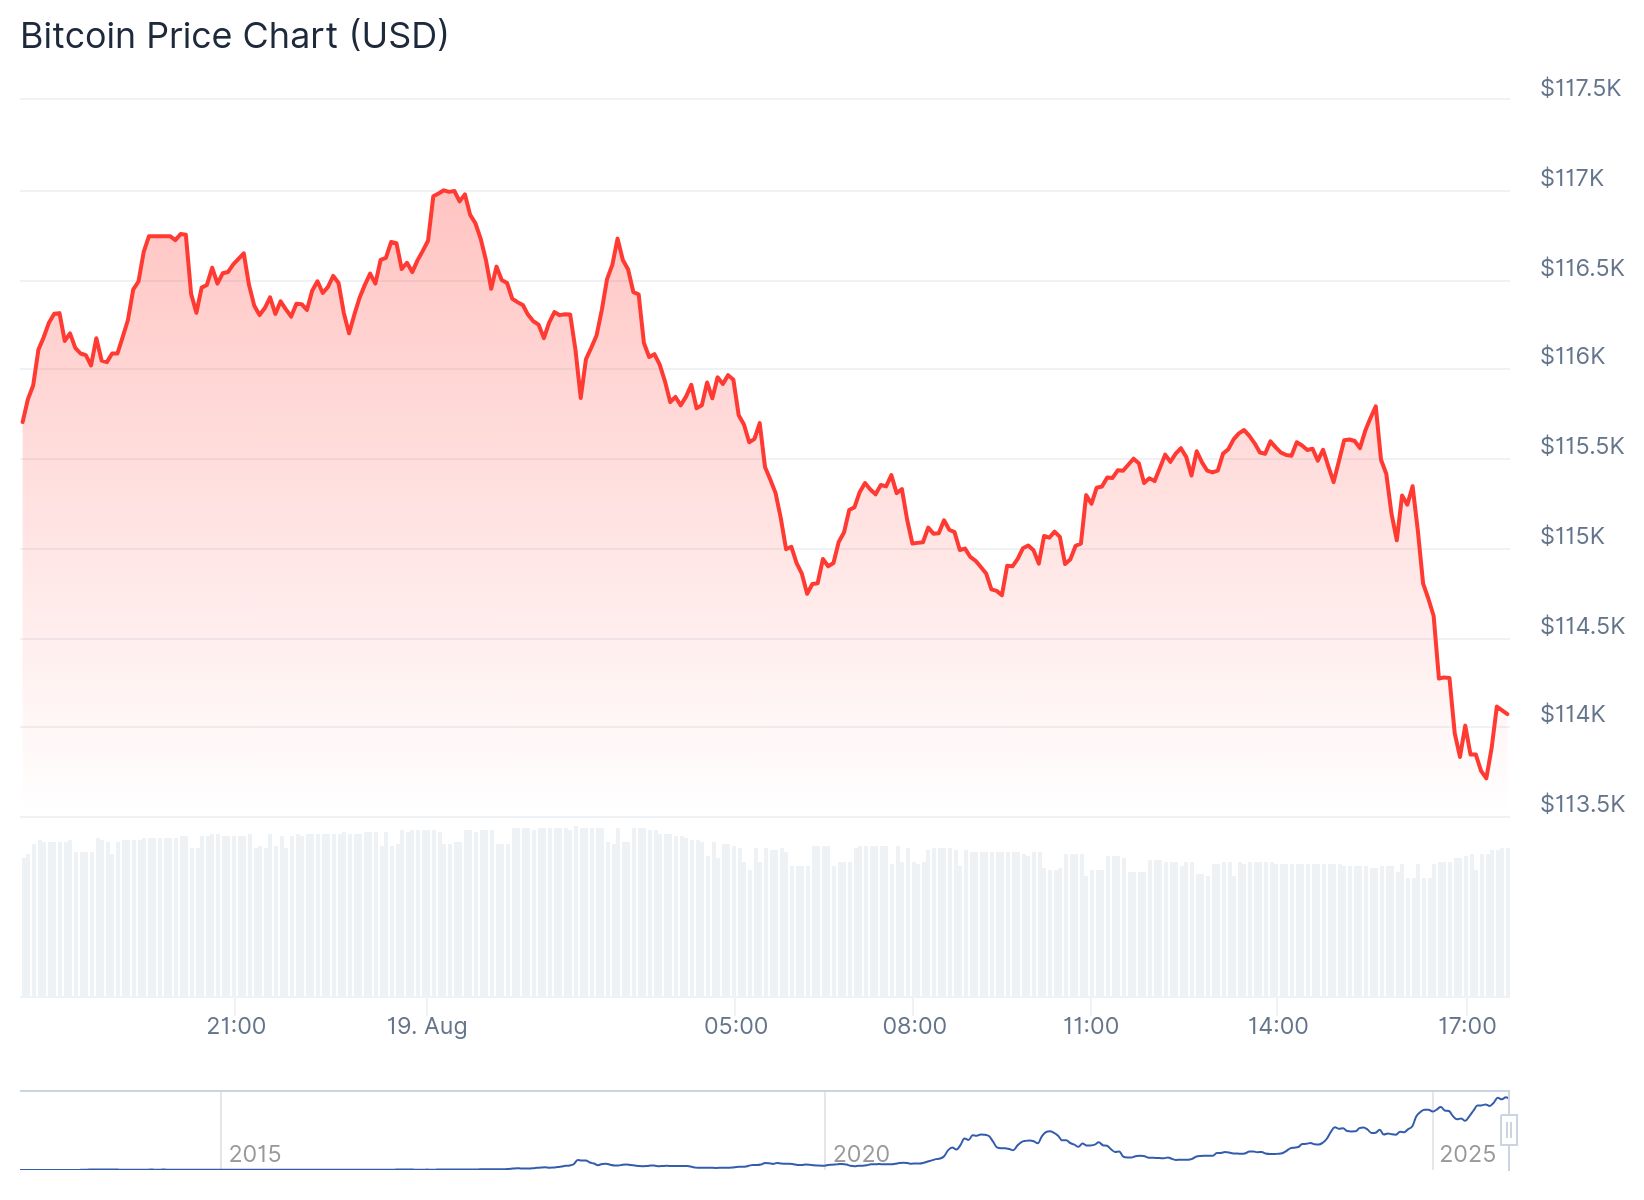Click the 21:00 time axis label
The image size is (1644, 1200).
pyautogui.click(x=236, y=1026)
